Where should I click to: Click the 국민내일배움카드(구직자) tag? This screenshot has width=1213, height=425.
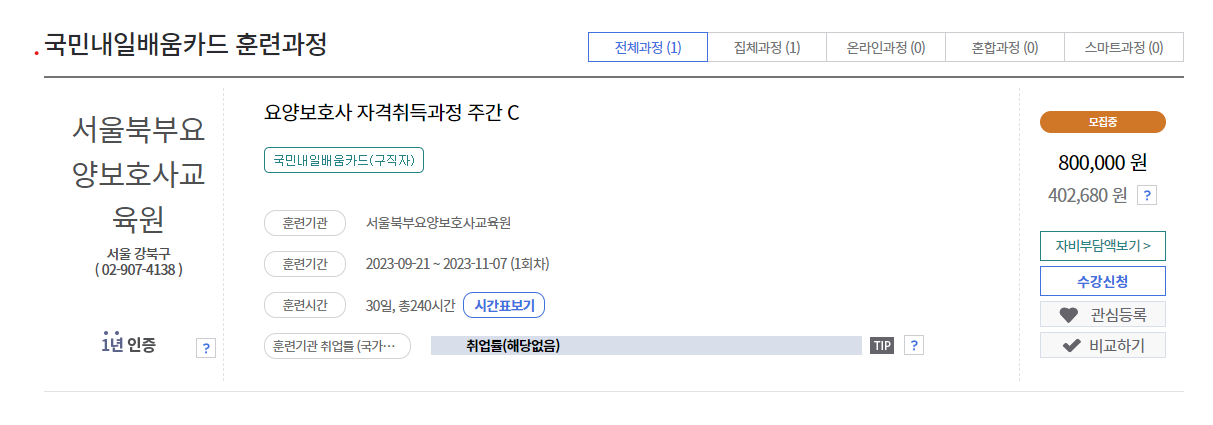(x=344, y=160)
